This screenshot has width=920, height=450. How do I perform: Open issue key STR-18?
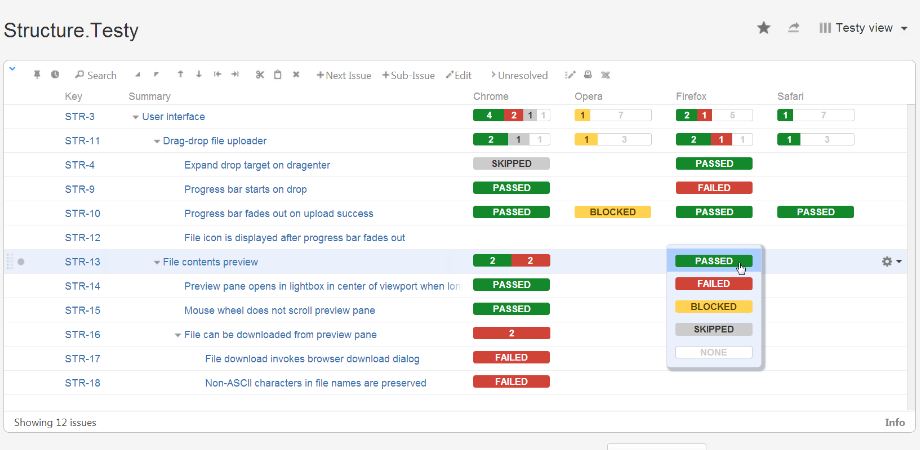pyautogui.click(x=82, y=383)
